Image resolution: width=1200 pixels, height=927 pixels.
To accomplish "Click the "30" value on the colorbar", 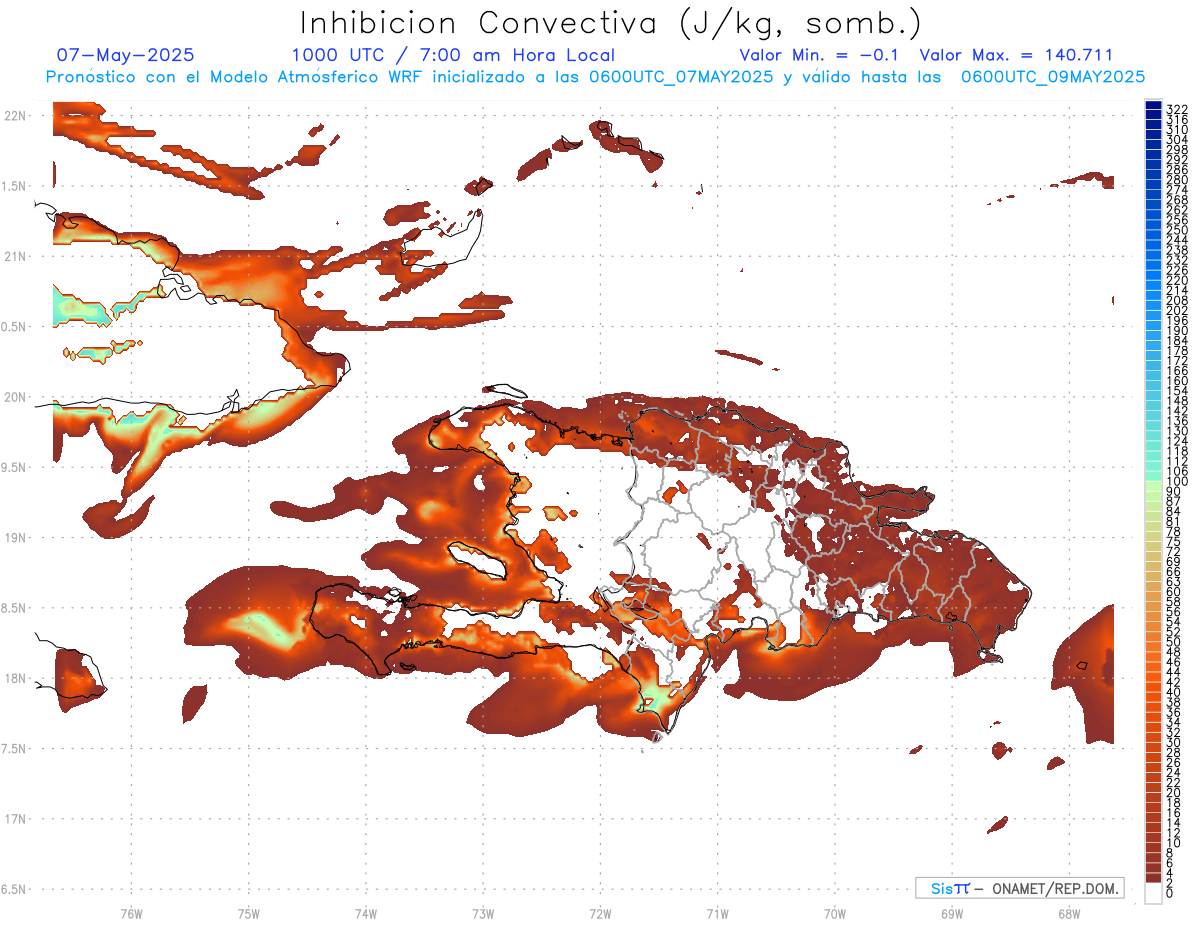I will pos(1173,742).
